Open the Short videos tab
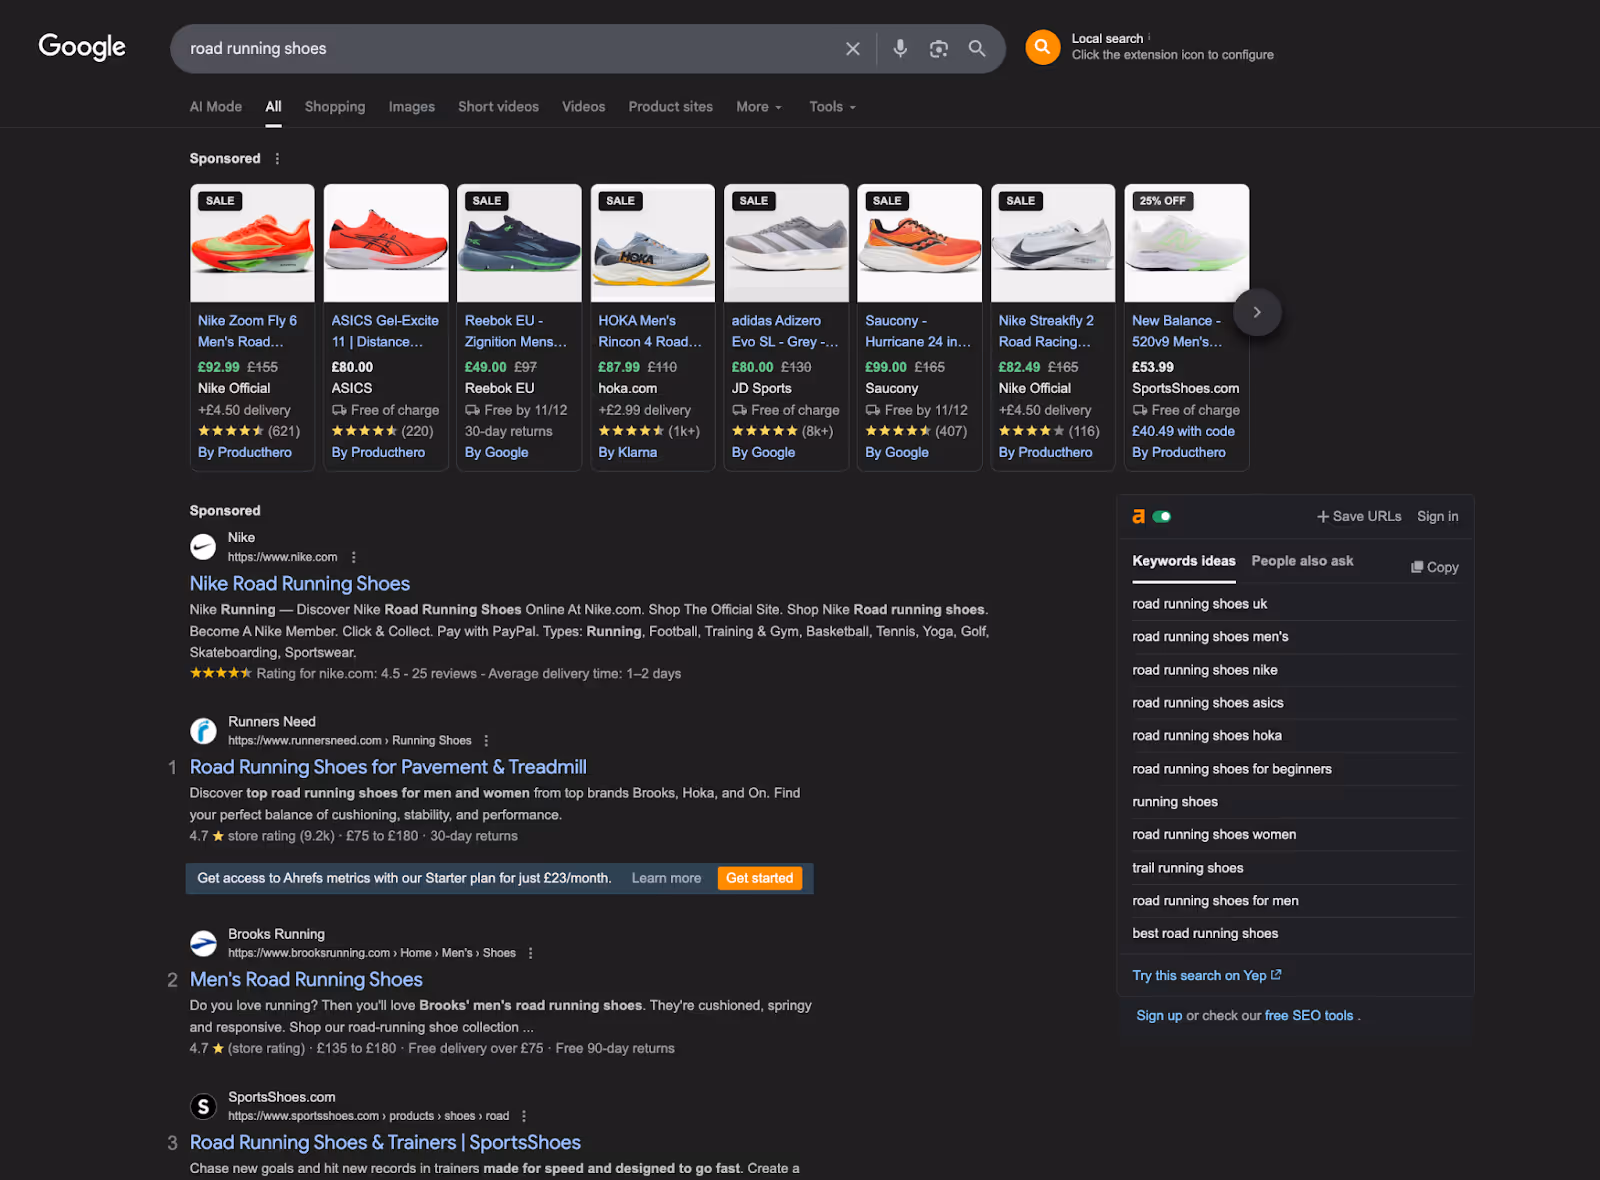The width and height of the screenshot is (1600, 1180). (498, 107)
